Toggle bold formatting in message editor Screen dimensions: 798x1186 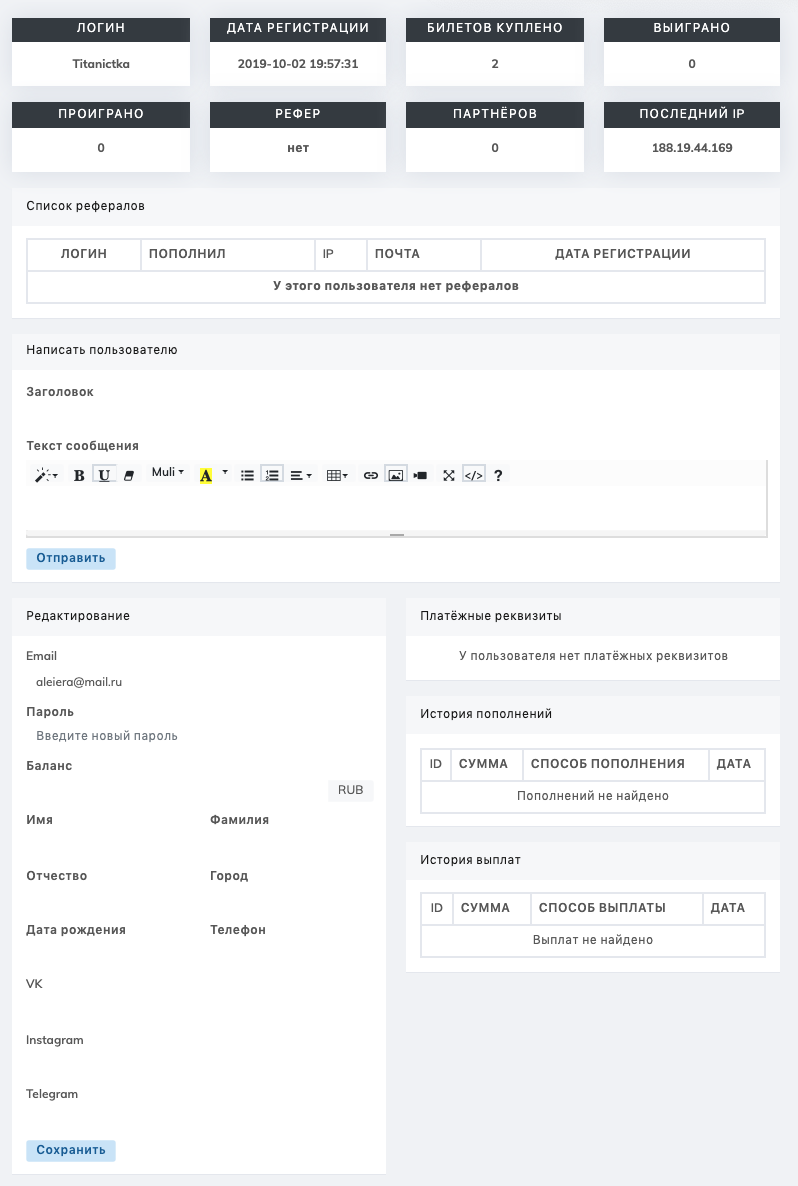79,475
